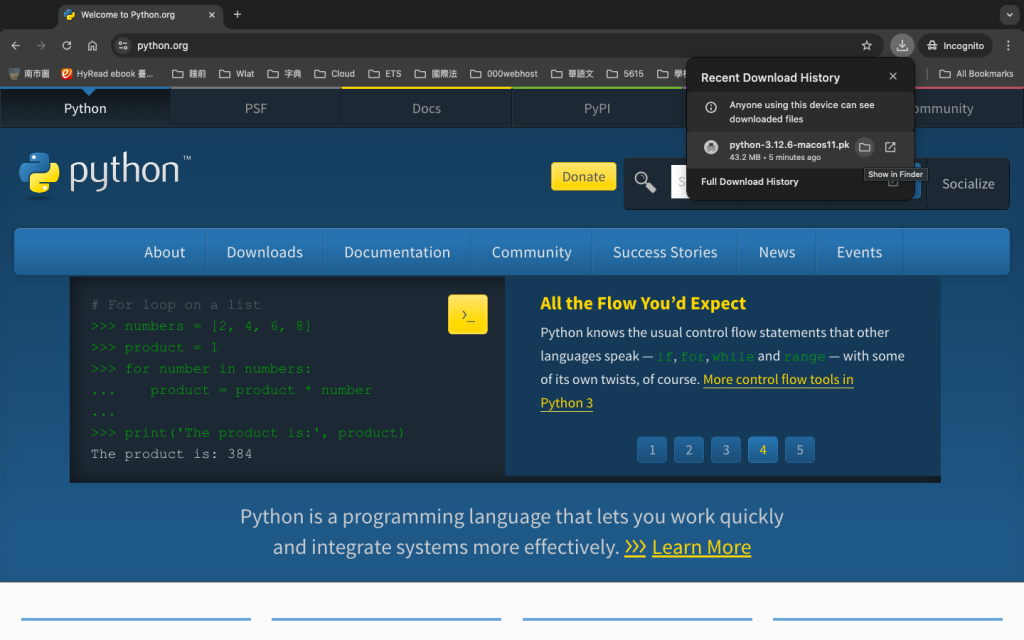Open a new browser tab
This screenshot has width=1024, height=640.
(237, 14)
